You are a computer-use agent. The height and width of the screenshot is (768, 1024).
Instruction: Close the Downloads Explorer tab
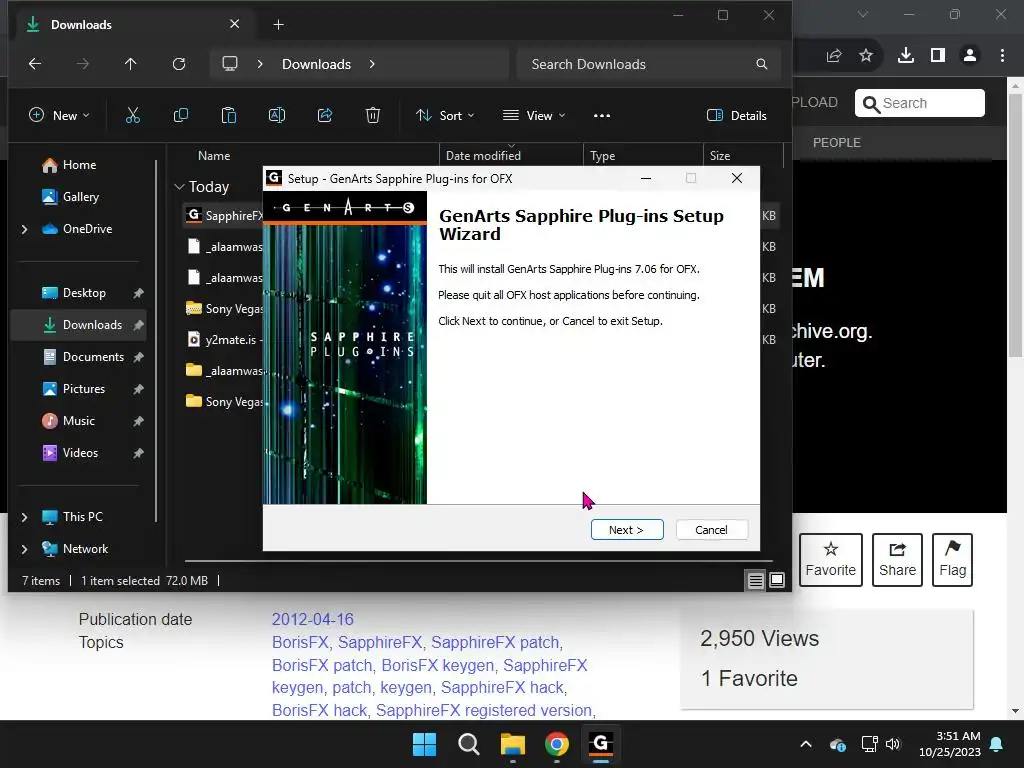point(234,24)
